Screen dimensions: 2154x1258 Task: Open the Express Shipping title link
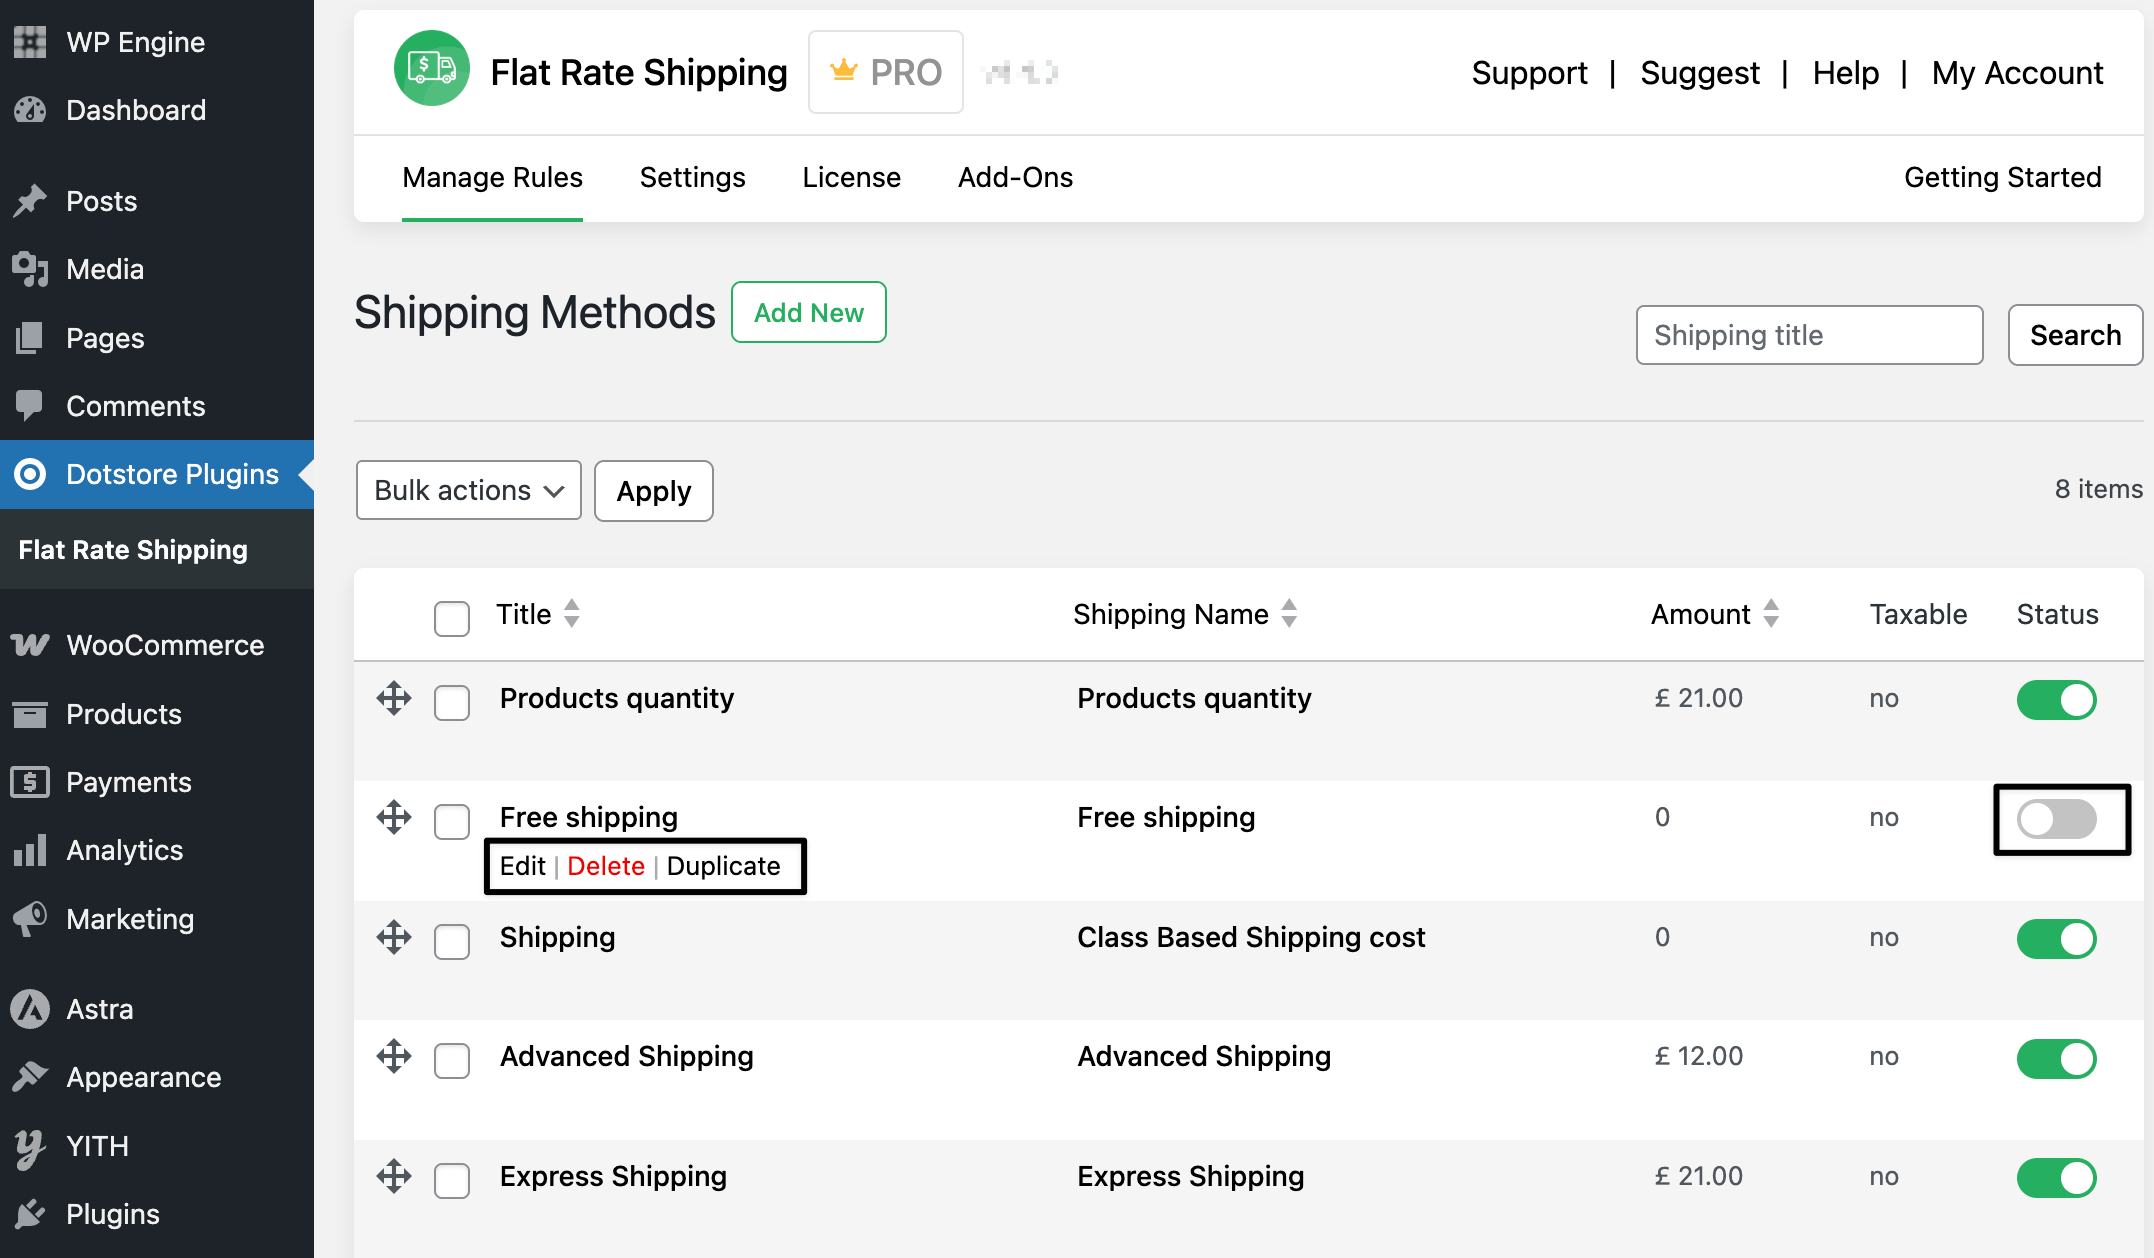point(613,1176)
